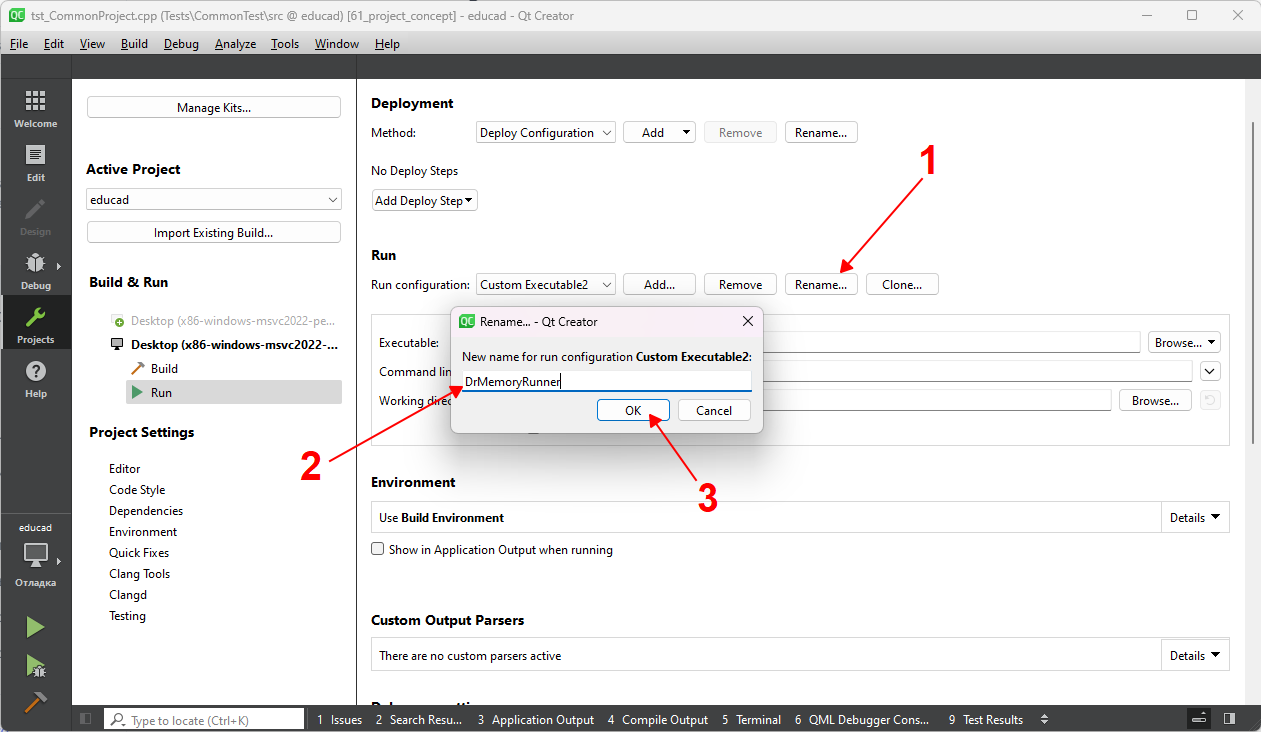The image size is (1261, 732).
Task: Open Code Style project settings
Action: pos(137,489)
